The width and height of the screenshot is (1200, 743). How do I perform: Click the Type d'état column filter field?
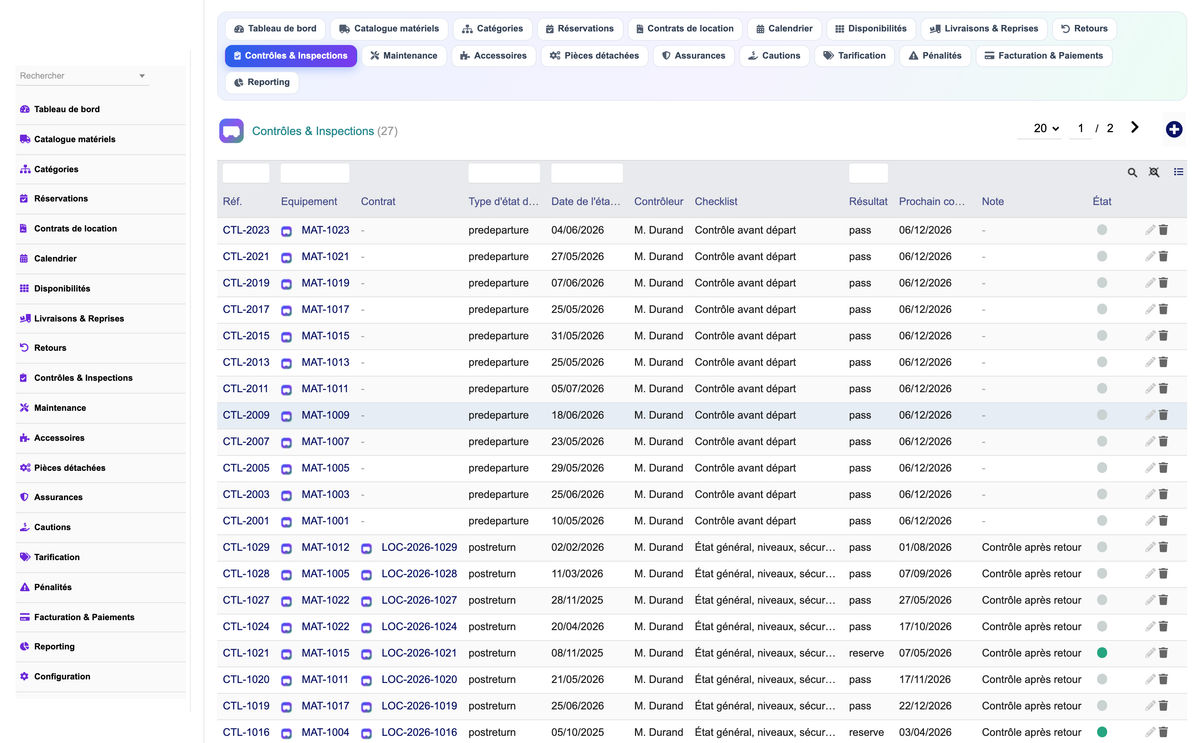[504, 173]
